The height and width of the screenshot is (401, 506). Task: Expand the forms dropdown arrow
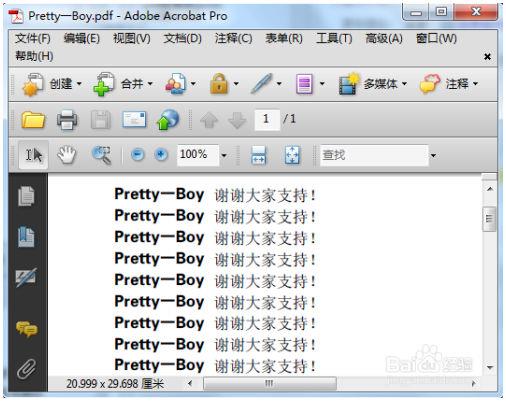[x=322, y=84]
